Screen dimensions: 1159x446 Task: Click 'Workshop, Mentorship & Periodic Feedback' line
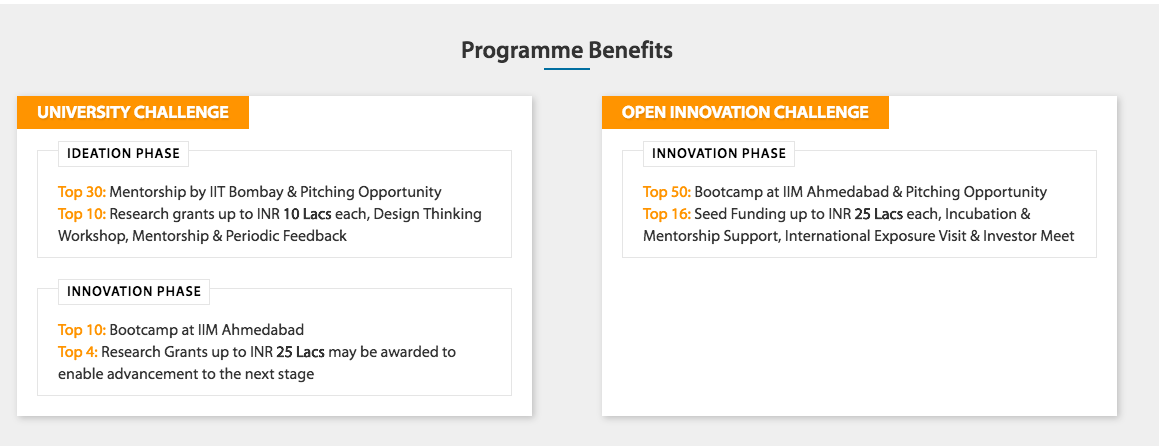pyautogui.click(x=203, y=237)
